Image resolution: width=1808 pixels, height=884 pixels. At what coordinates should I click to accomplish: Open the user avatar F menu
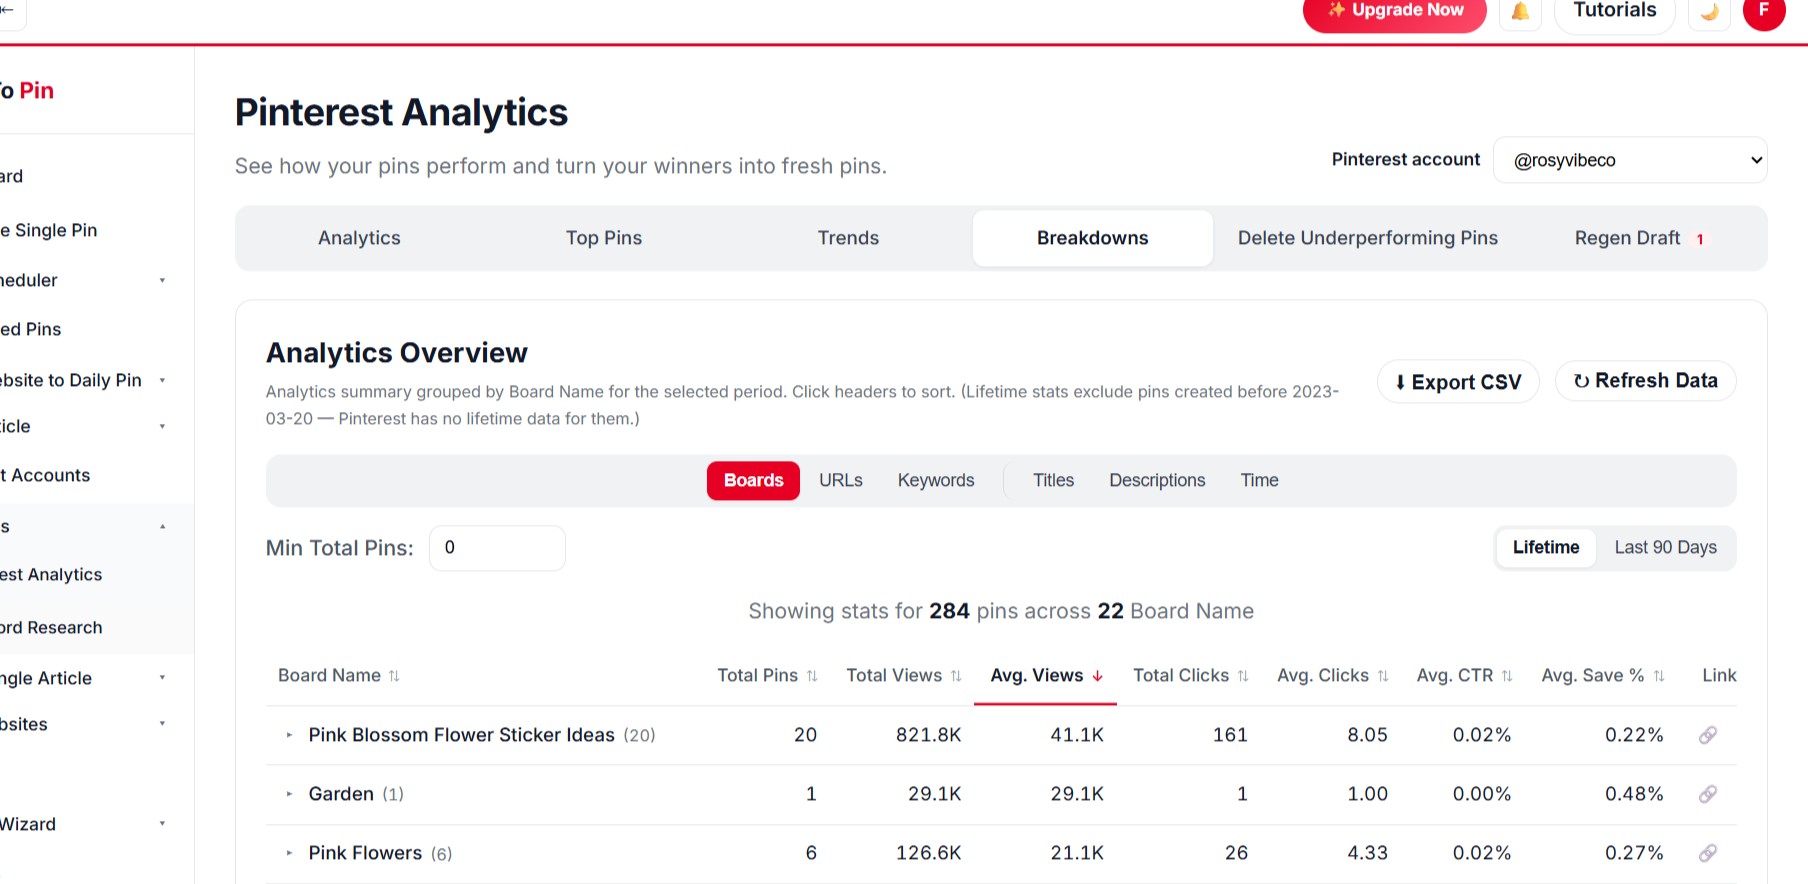(x=1764, y=11)
